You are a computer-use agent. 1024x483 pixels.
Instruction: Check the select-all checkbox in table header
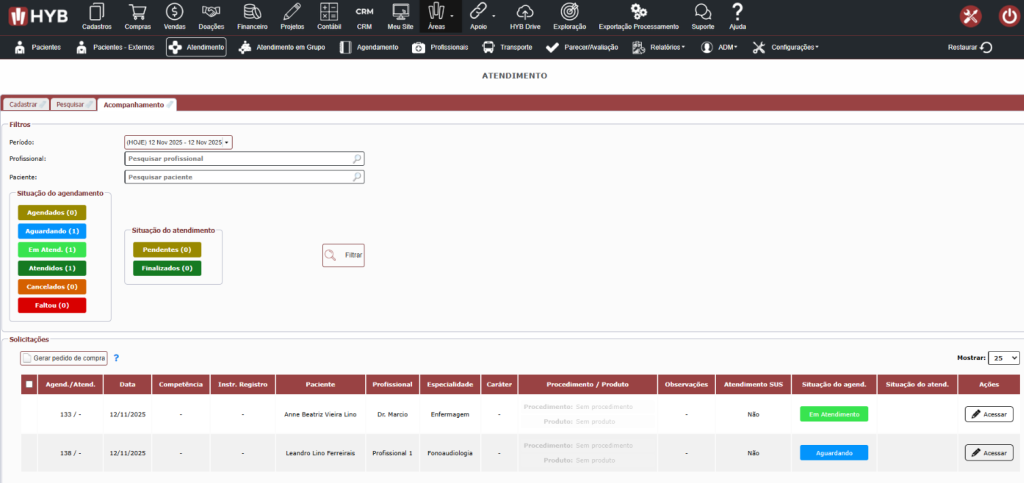(x=29, y=384)
